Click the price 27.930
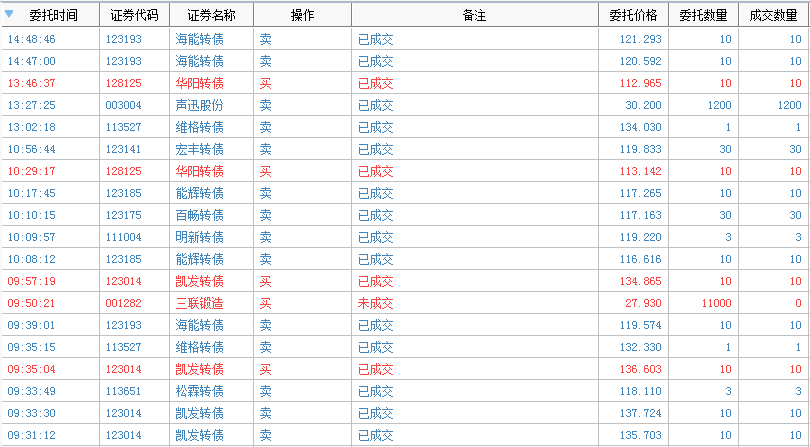Screen dimensions: 810x447 (x=643, y=303)
